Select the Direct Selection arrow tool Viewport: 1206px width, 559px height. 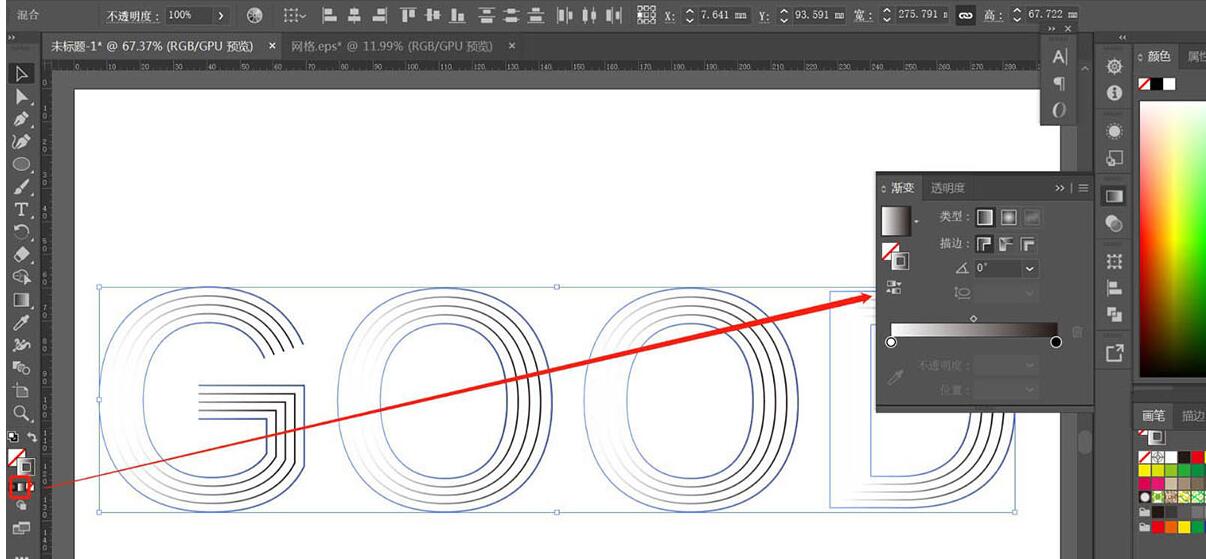click(x=21, y=96)
